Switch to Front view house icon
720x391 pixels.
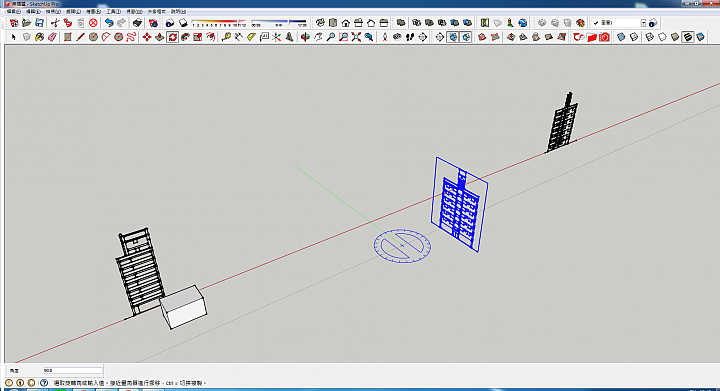346,22
